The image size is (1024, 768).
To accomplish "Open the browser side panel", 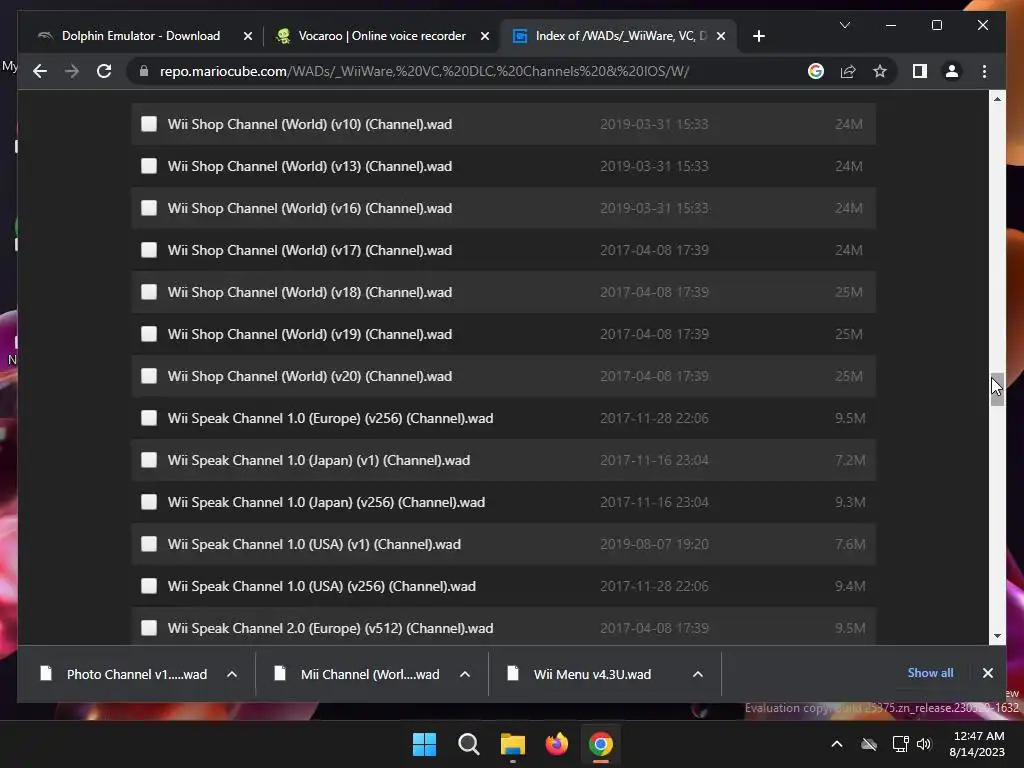I will coord(920,71).
